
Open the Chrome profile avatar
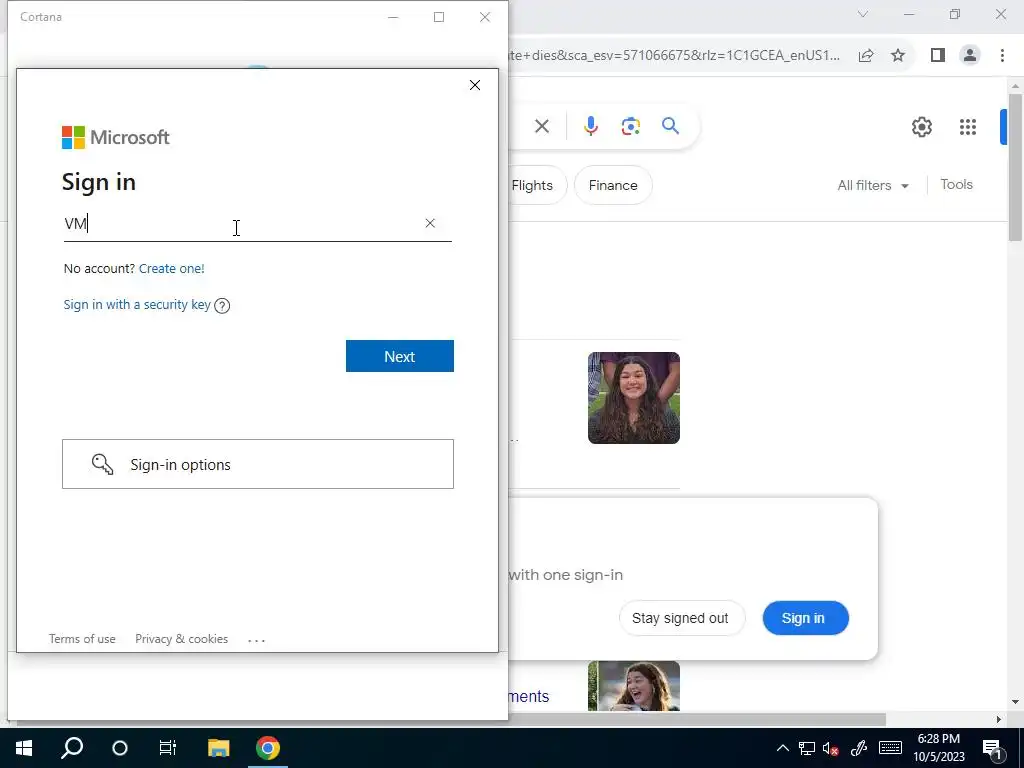(x=970, y=56)
